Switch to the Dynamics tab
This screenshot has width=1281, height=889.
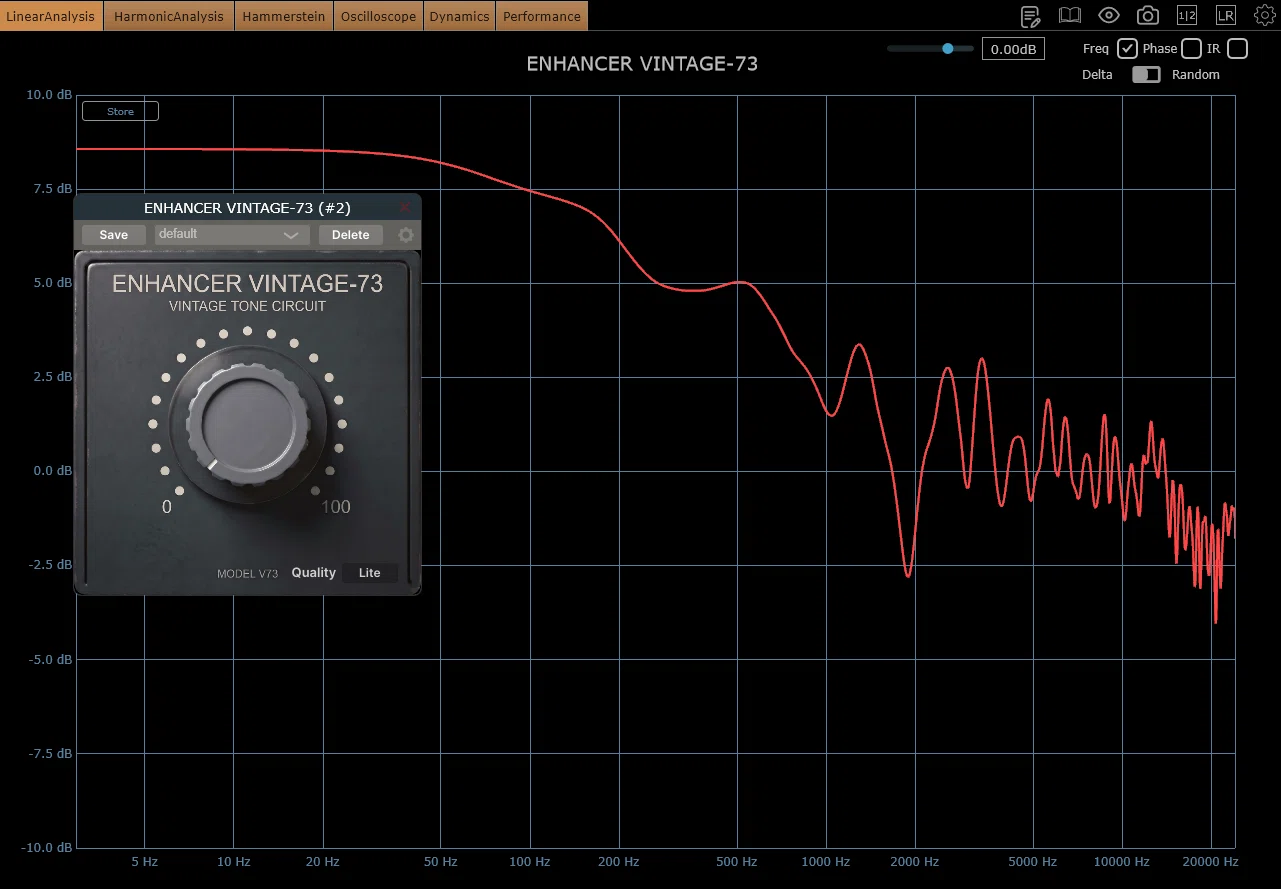459,16
